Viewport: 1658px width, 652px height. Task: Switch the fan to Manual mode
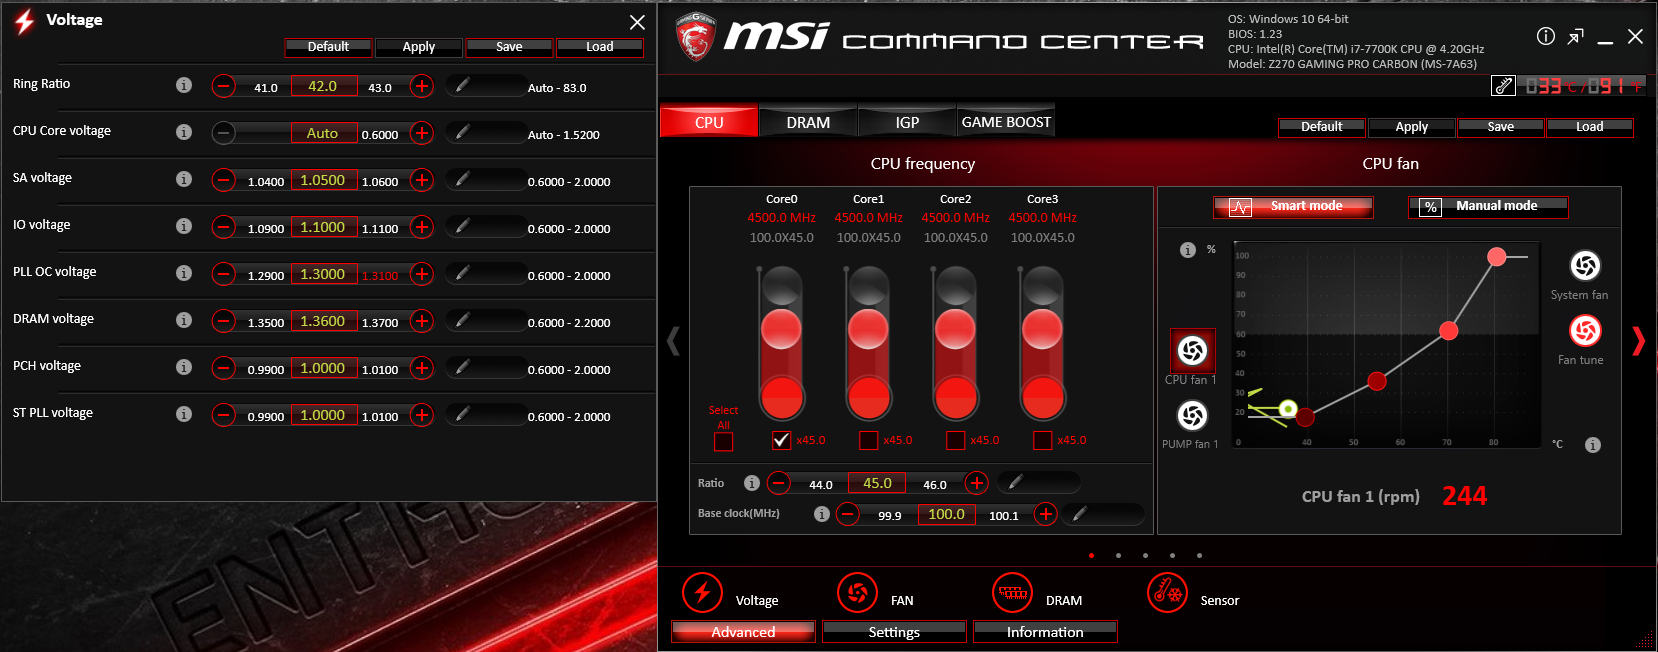[x=1488, y=206]
